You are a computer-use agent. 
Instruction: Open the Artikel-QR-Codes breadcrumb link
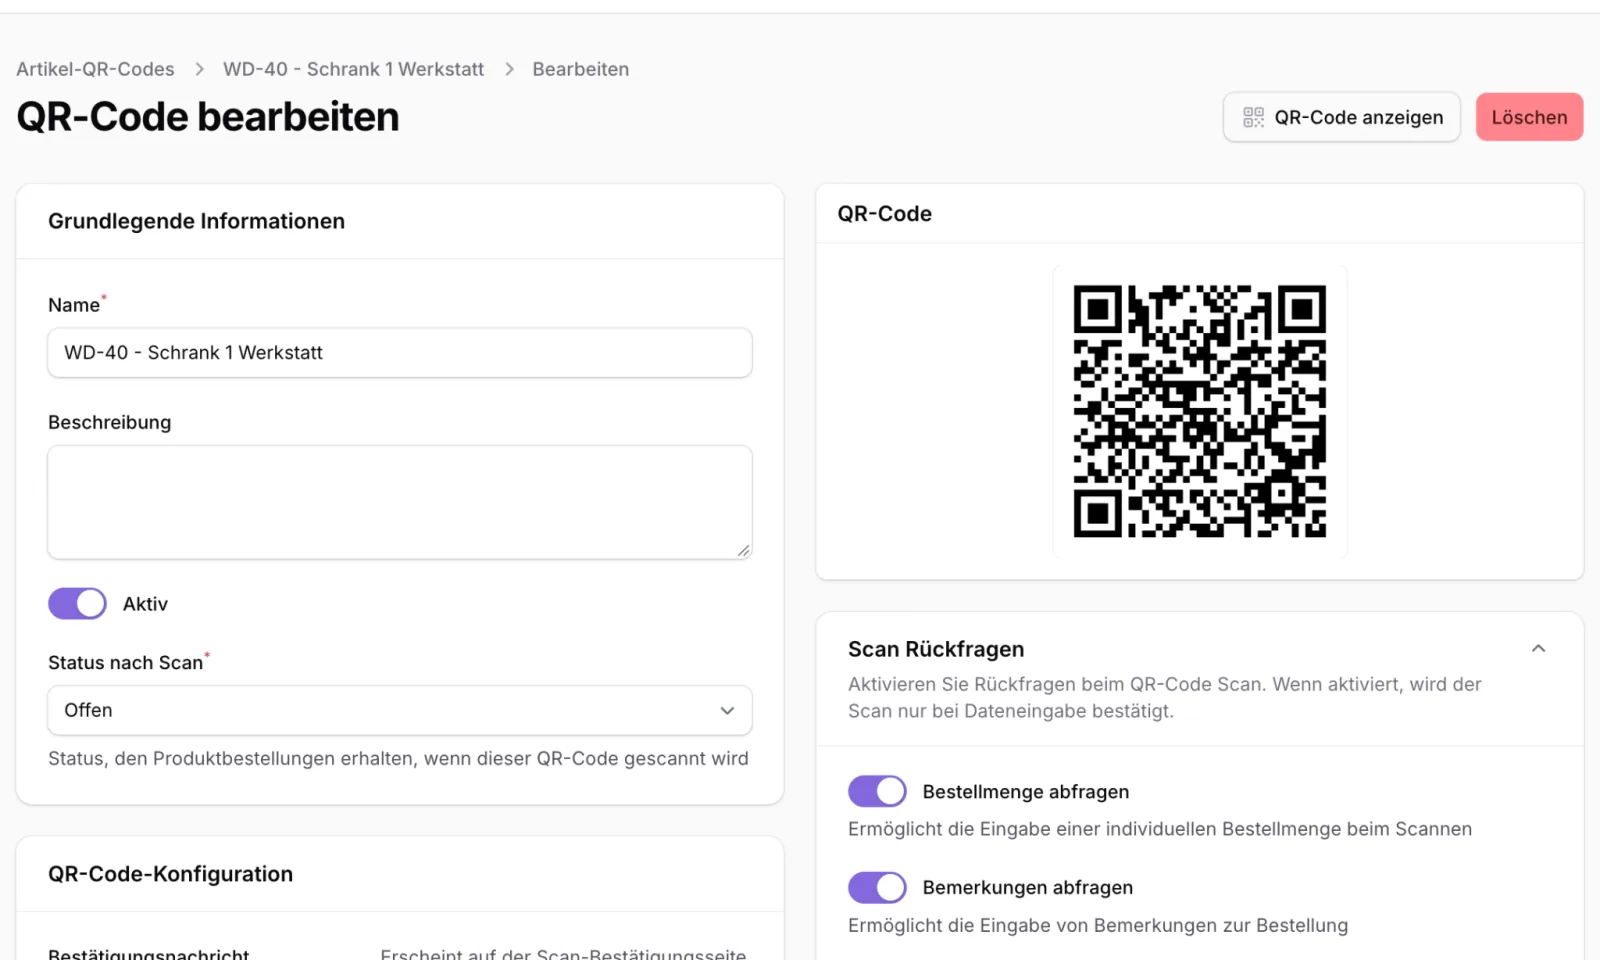click(95, 69)
